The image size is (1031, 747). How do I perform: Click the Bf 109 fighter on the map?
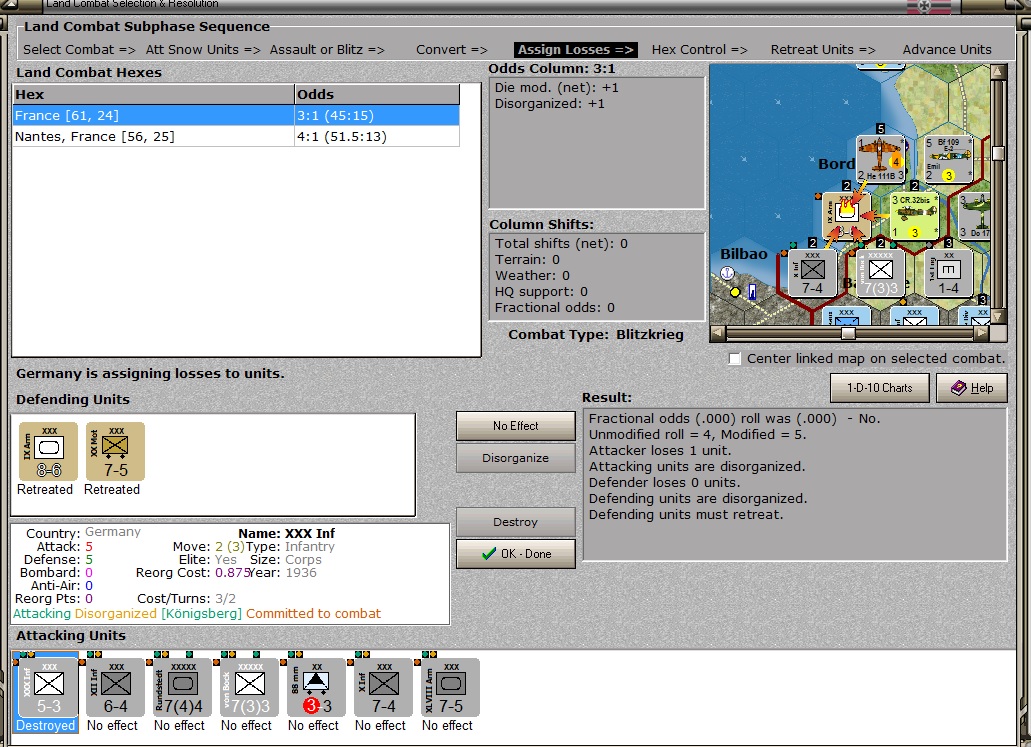[948, 159]
